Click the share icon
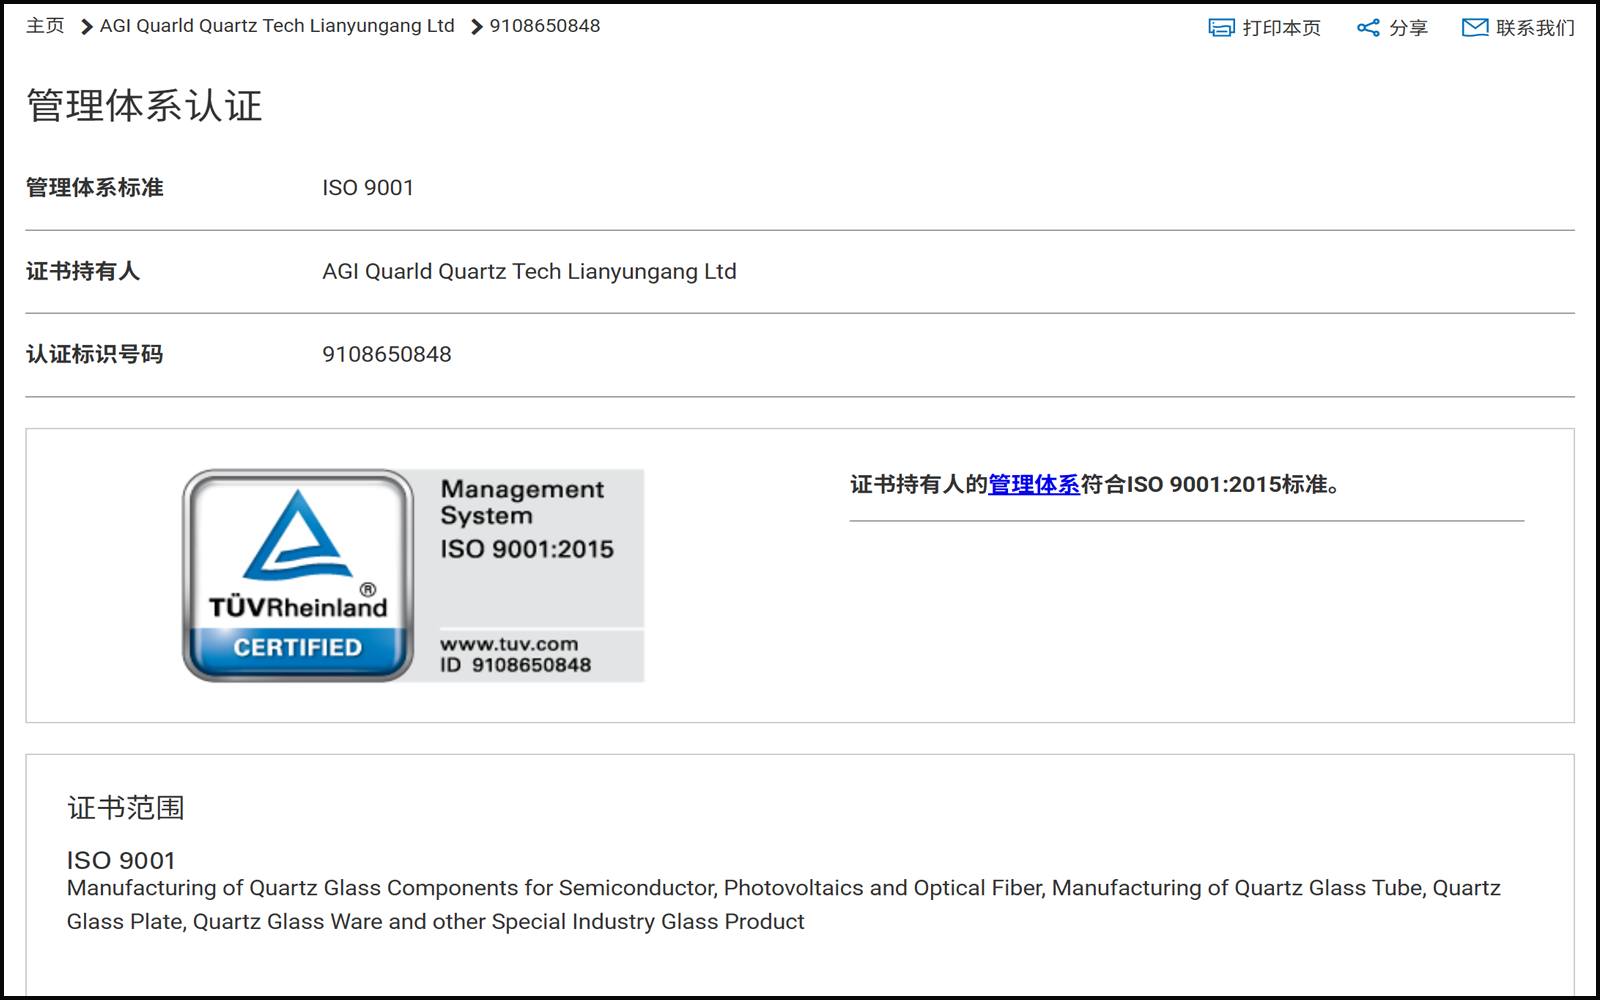The height and width of the screenshot is (1000, 1600). [x=1368, y=28]
